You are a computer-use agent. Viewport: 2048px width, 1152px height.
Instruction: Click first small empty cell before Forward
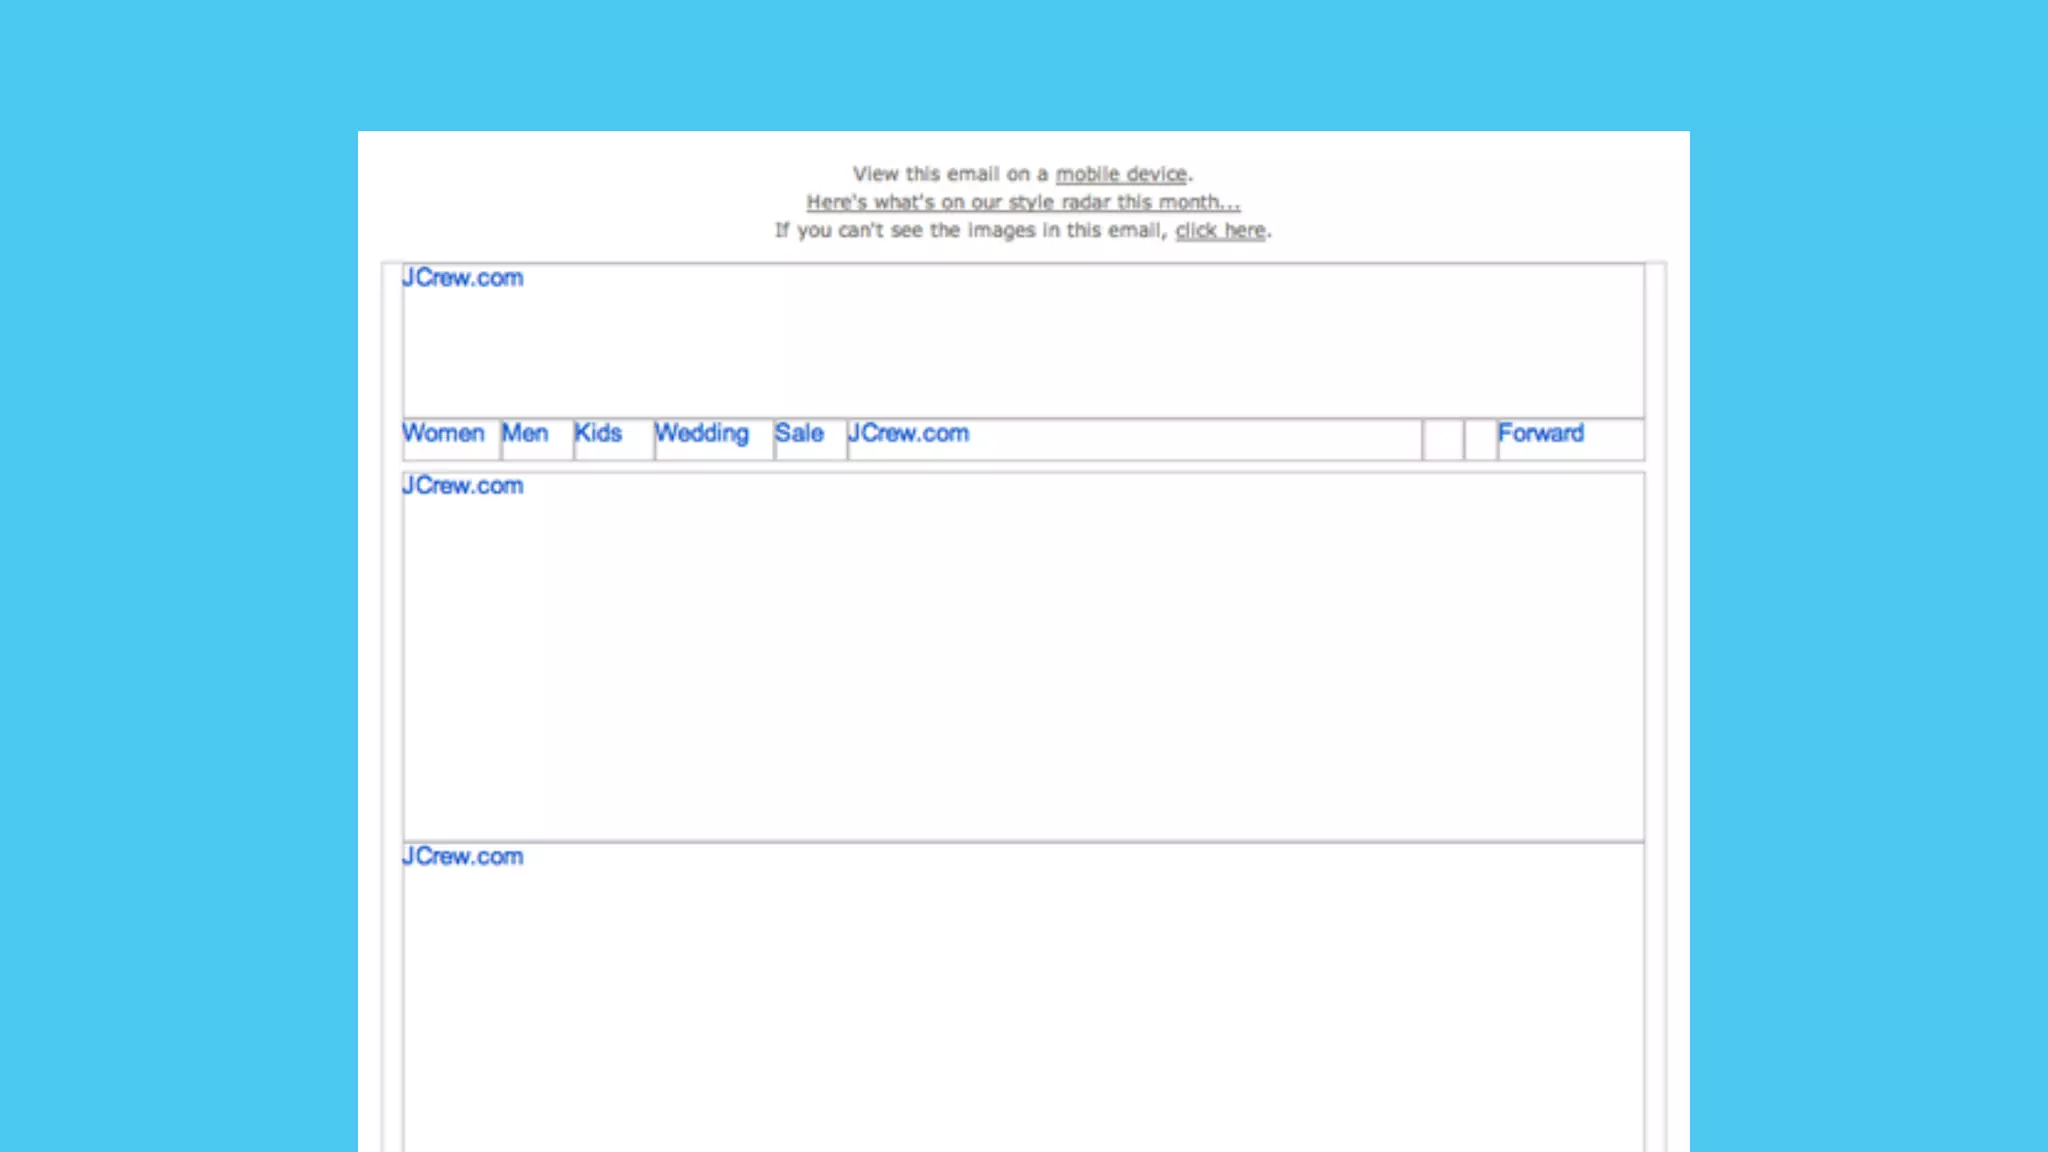[1443, 440]
